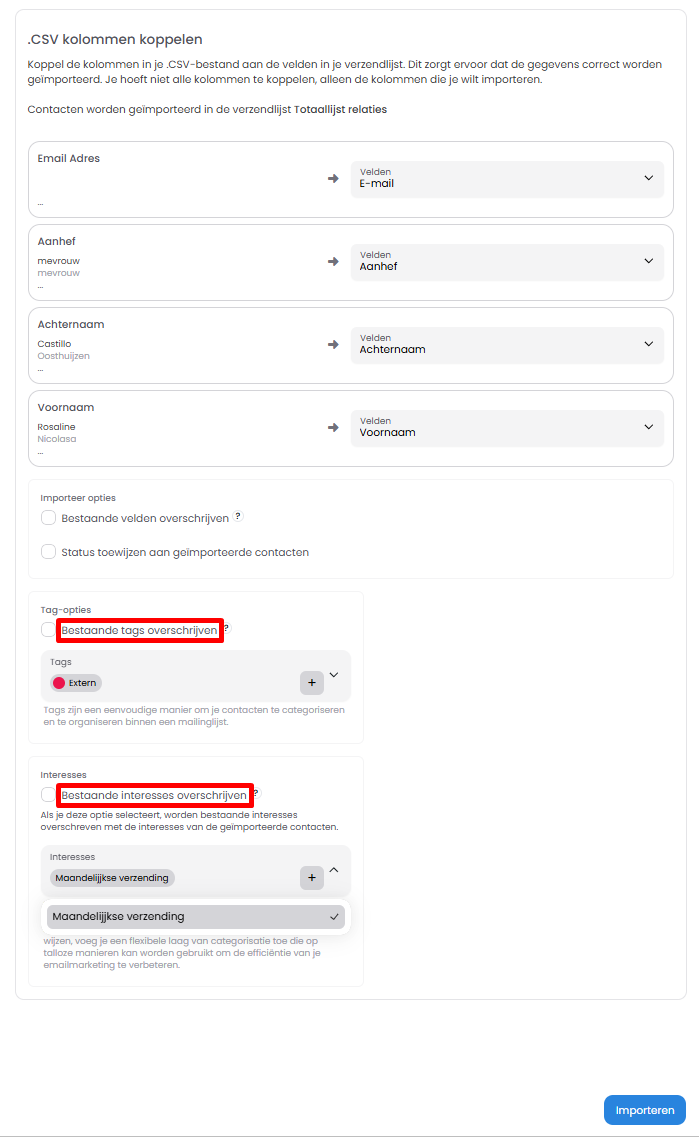Screen dimensions: 699x1137
Task: Click help icon beside Bestaande tags overschrijven
Action: 227,629
